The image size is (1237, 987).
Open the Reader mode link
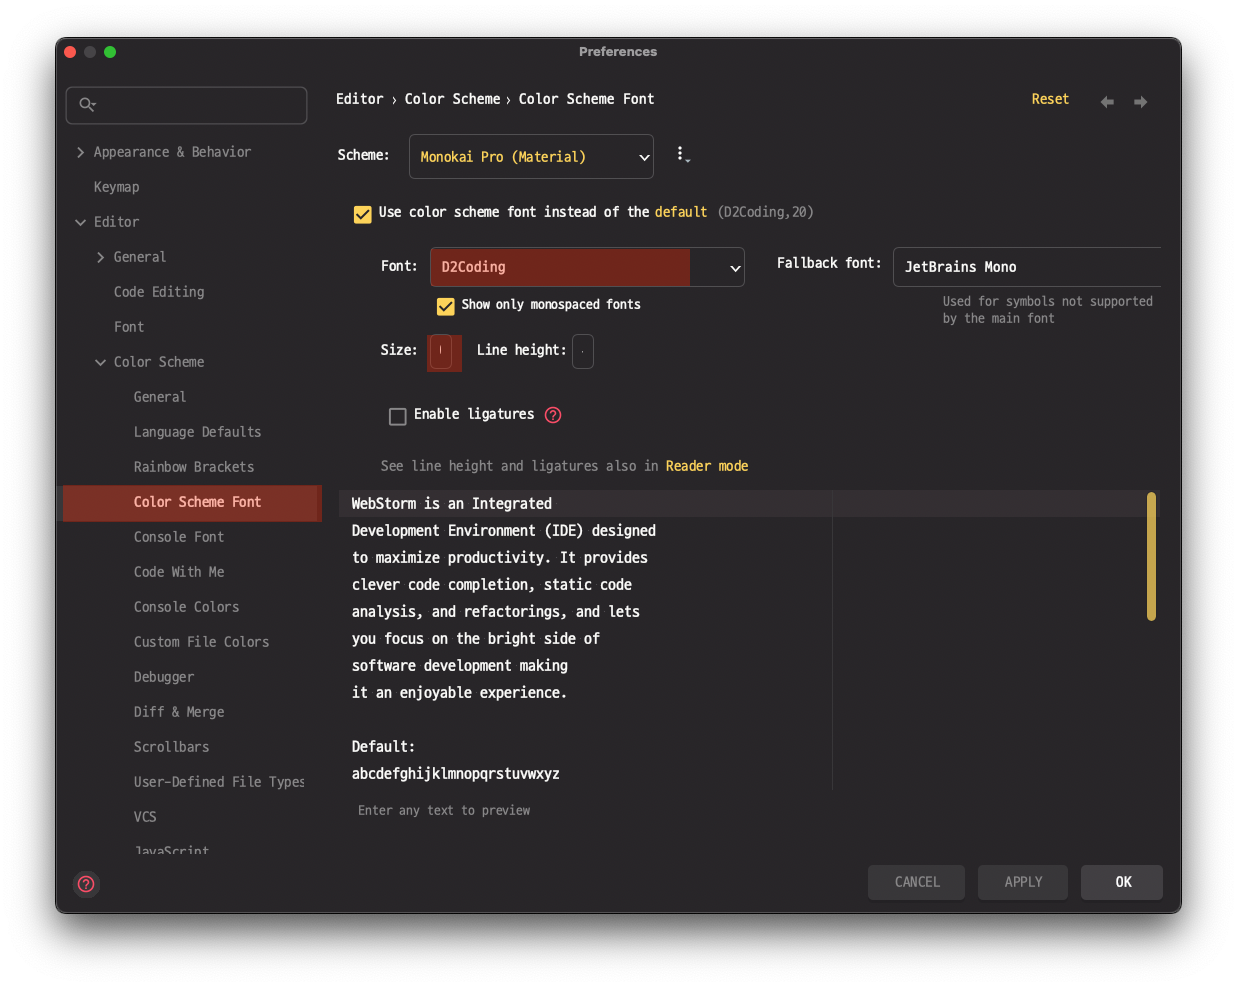(707, 466)
